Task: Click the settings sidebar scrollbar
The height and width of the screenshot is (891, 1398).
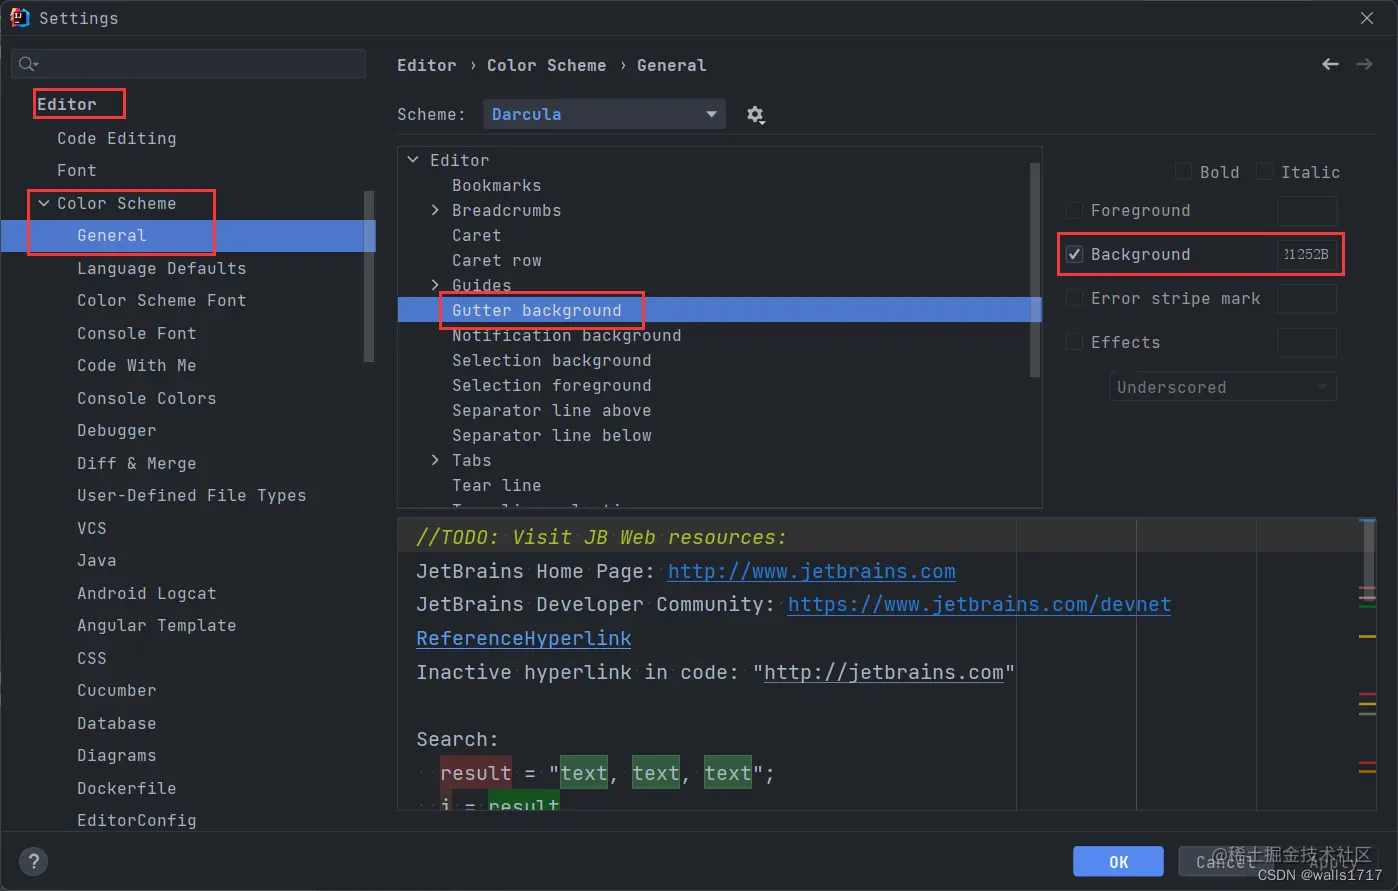Action: pyautogui.click(x=369, y=276)
